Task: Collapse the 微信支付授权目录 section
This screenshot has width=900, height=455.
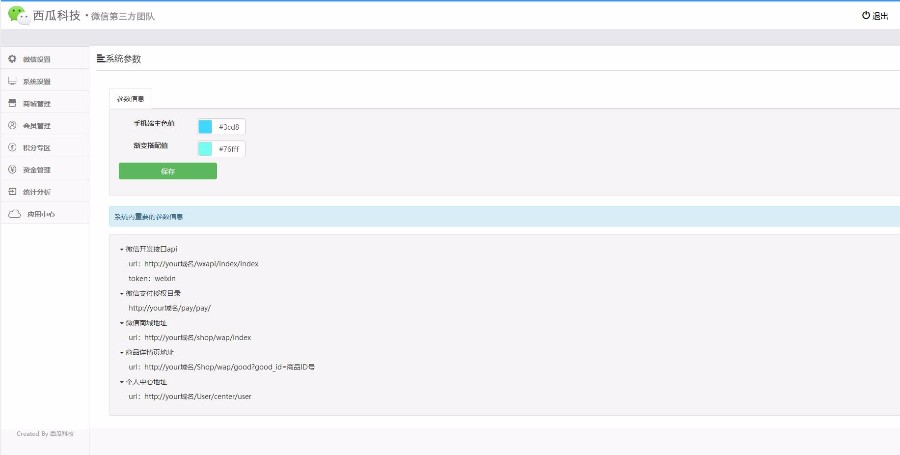Action: (x=120, y=293)
